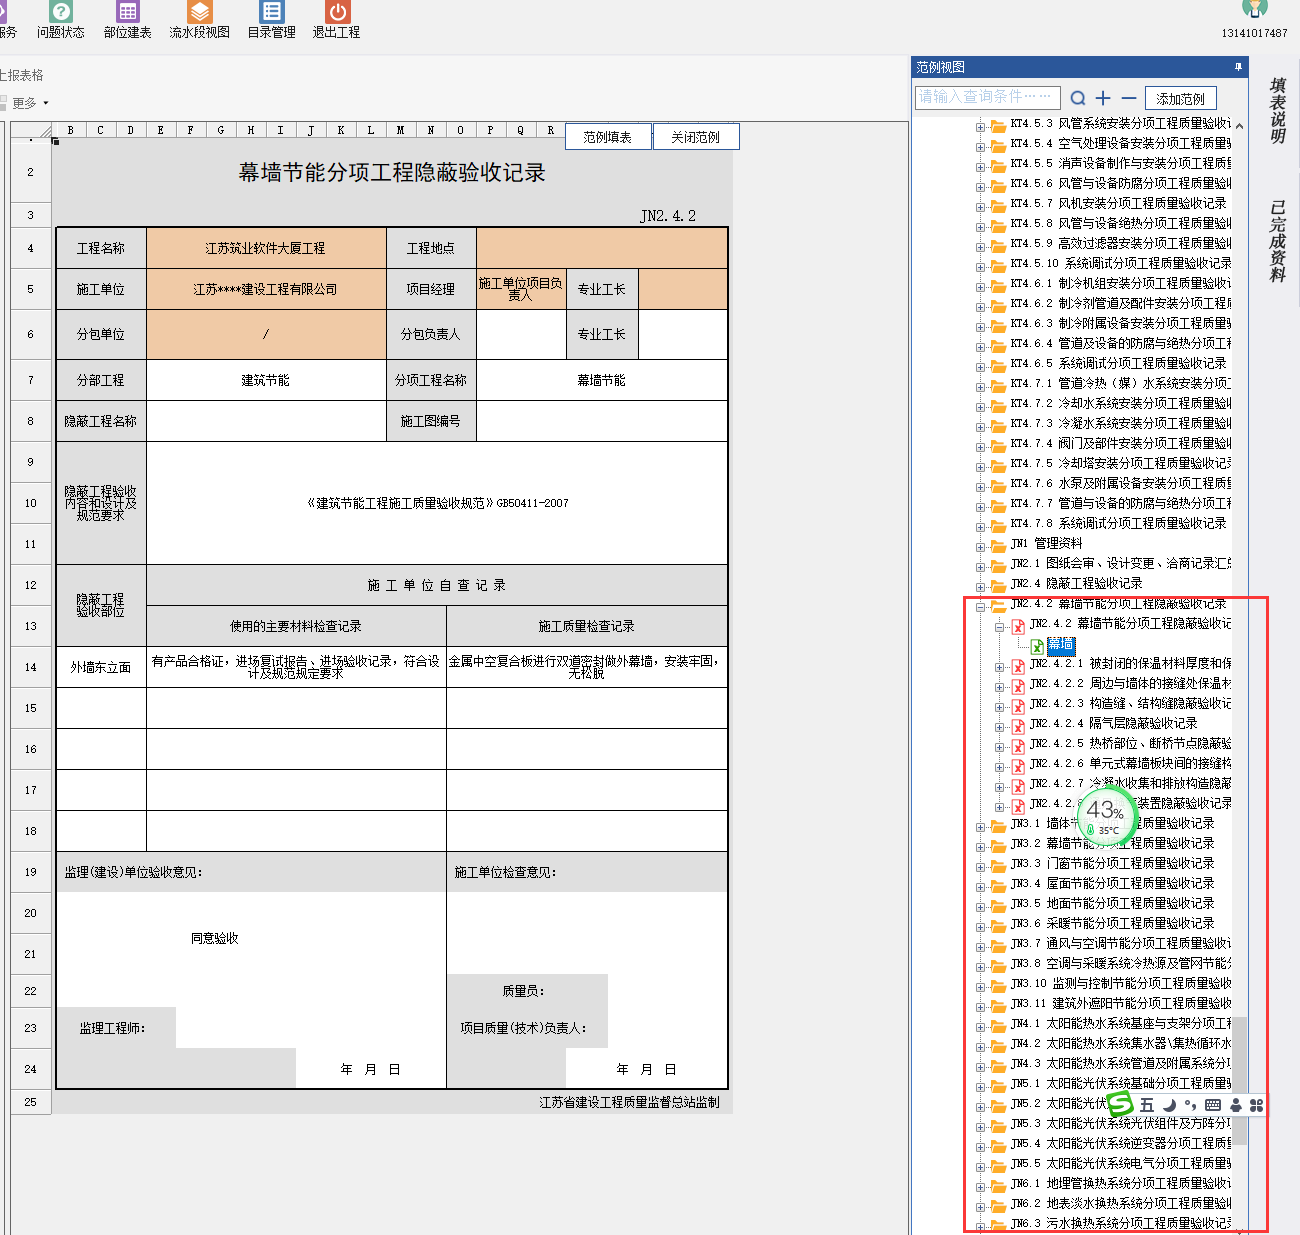
Task: Toggle the punctuation icon on IME bar
Action: pos(1190,1105)
